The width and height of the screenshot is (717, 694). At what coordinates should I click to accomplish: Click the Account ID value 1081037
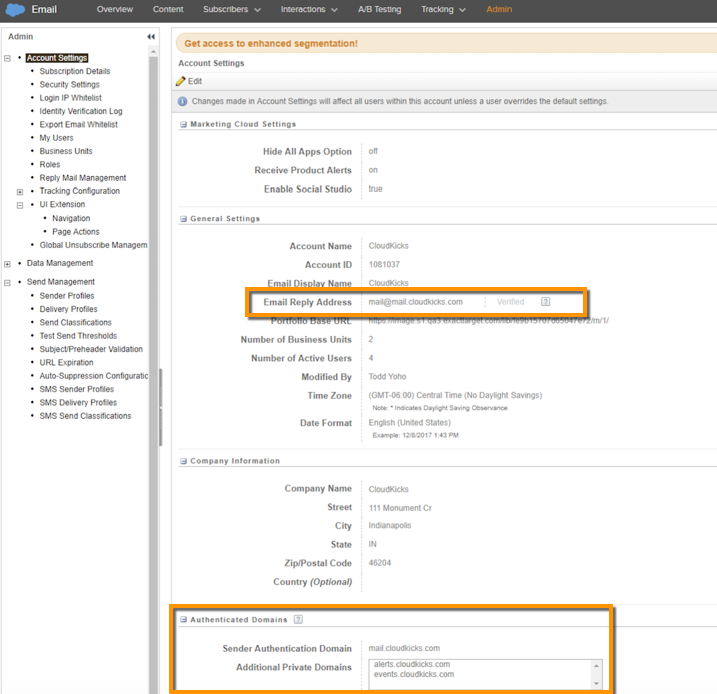(x=384, y=264)
